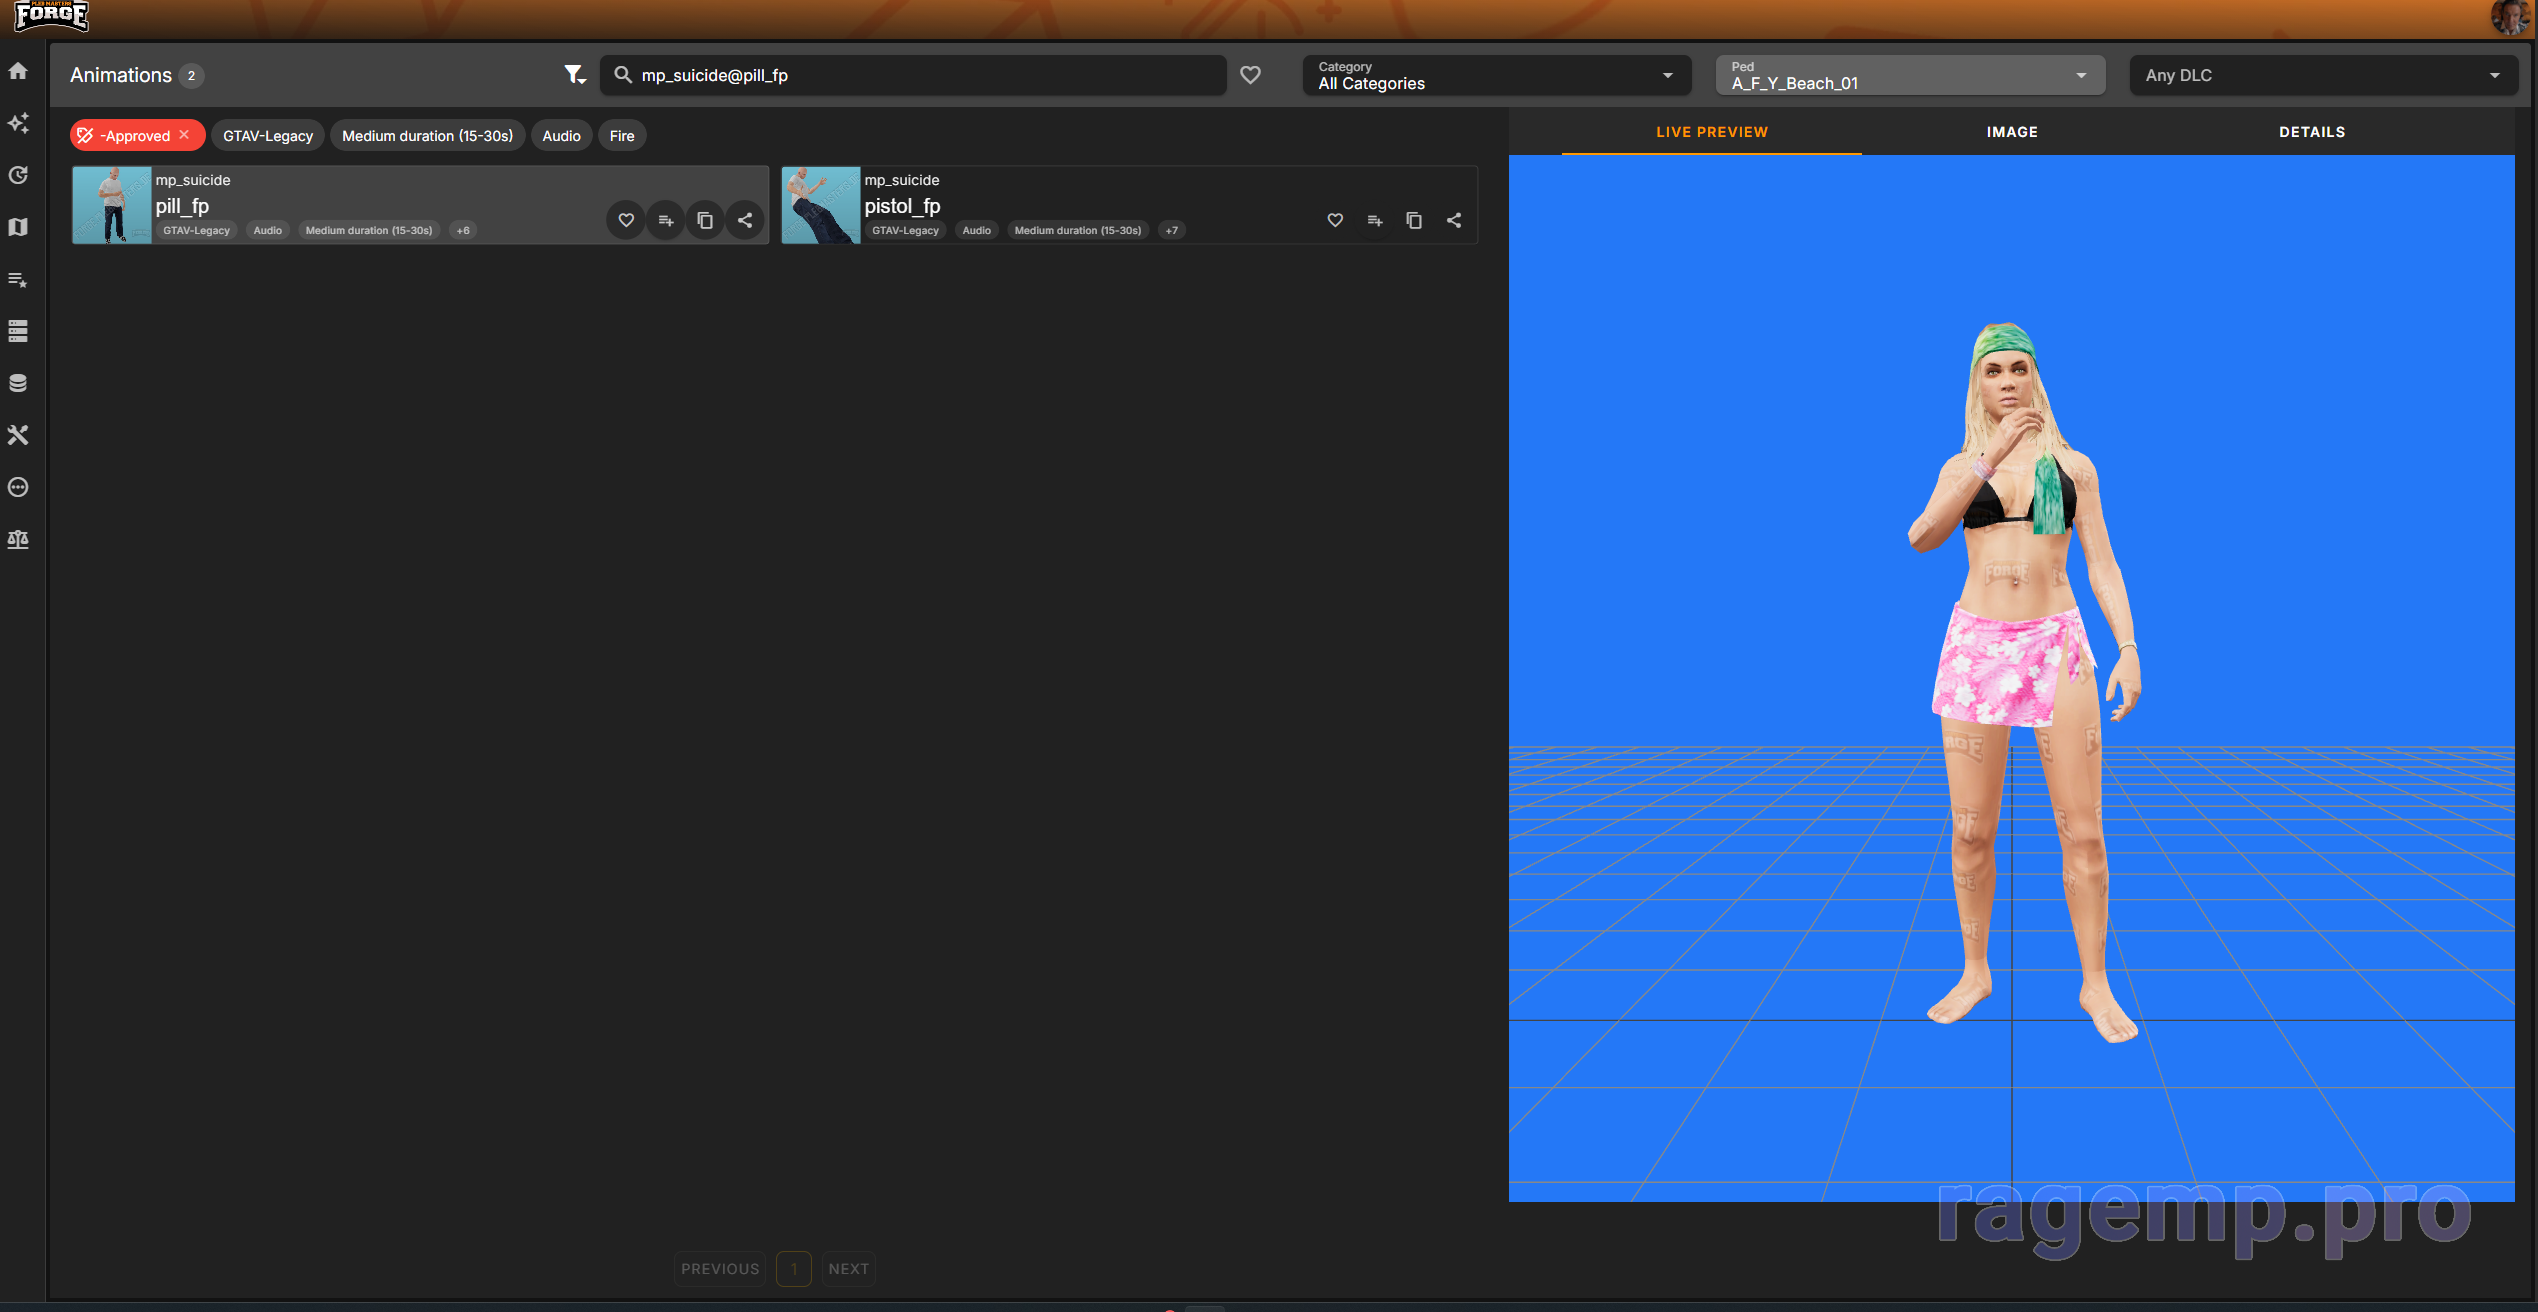Click the Home icon in sidebar
Image resolution: width=2538 pixels, height=1312 pixels.
point(18,71)
